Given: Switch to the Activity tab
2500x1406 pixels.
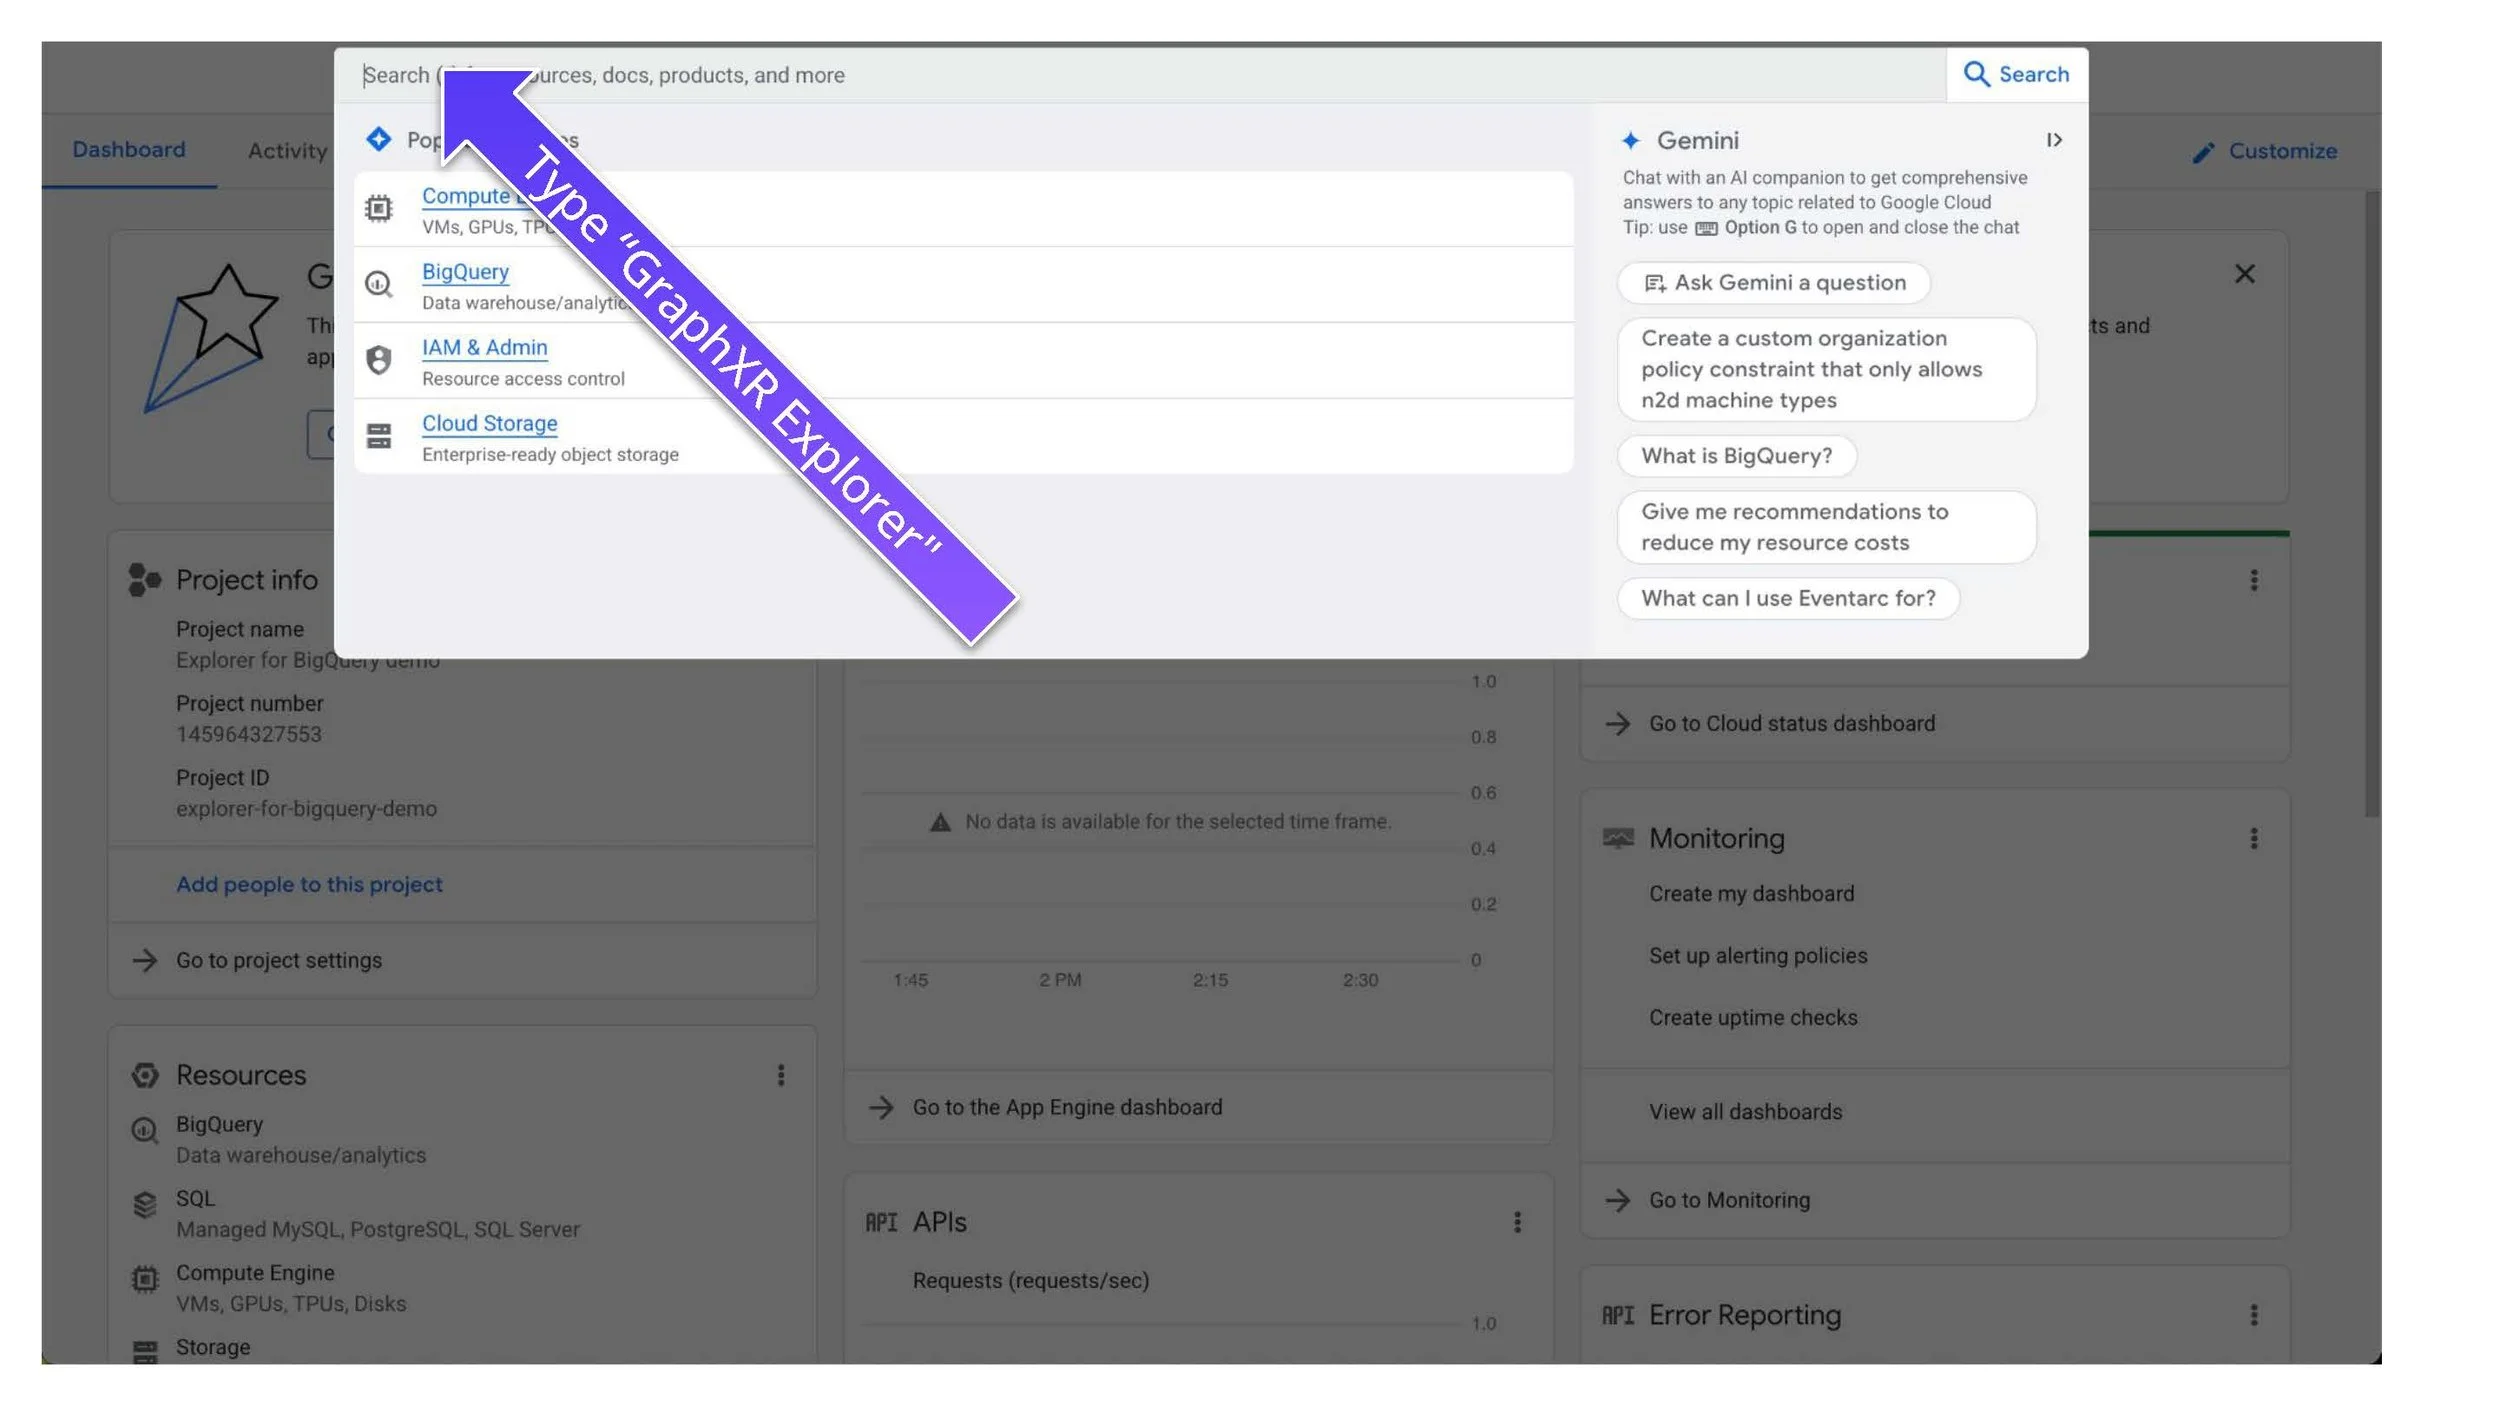Looking at the screenshot, I should pos(287,151).
